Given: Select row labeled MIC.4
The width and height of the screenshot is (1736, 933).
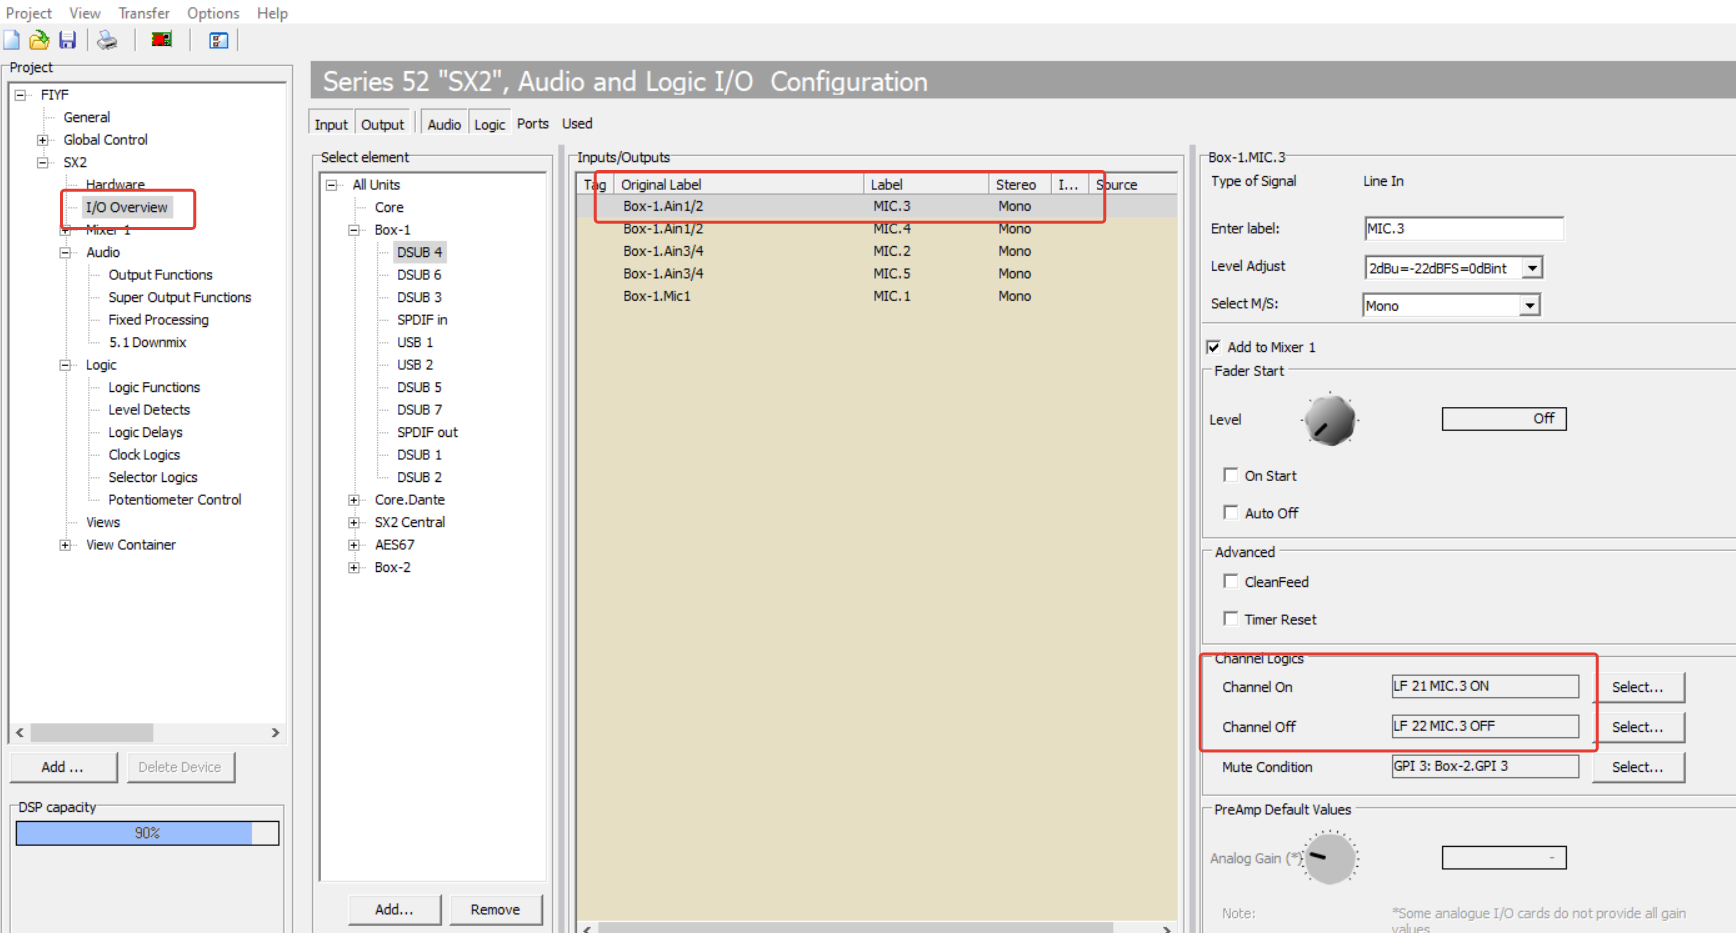Looking at the screenshot, I should pyautogui.click(x=878, y=228).
